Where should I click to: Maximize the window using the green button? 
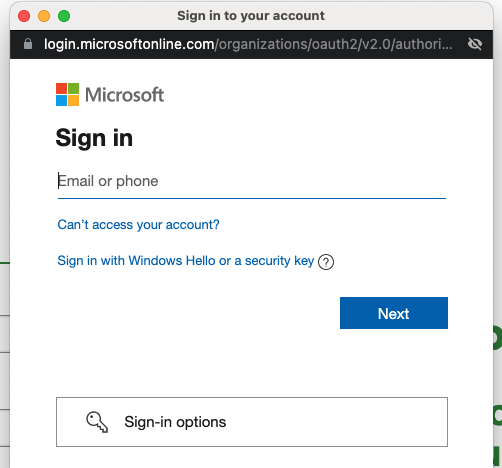coord(64,16)
